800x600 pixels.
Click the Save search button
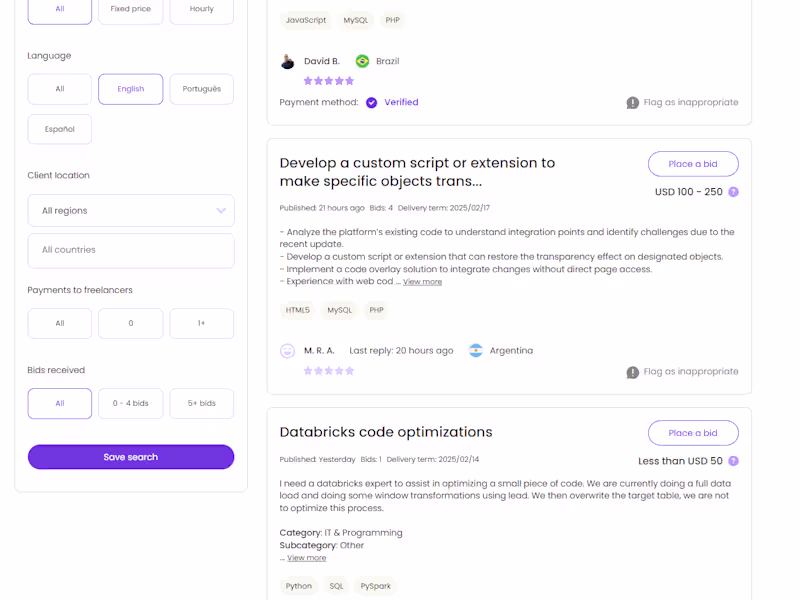(x=131, y=457)
